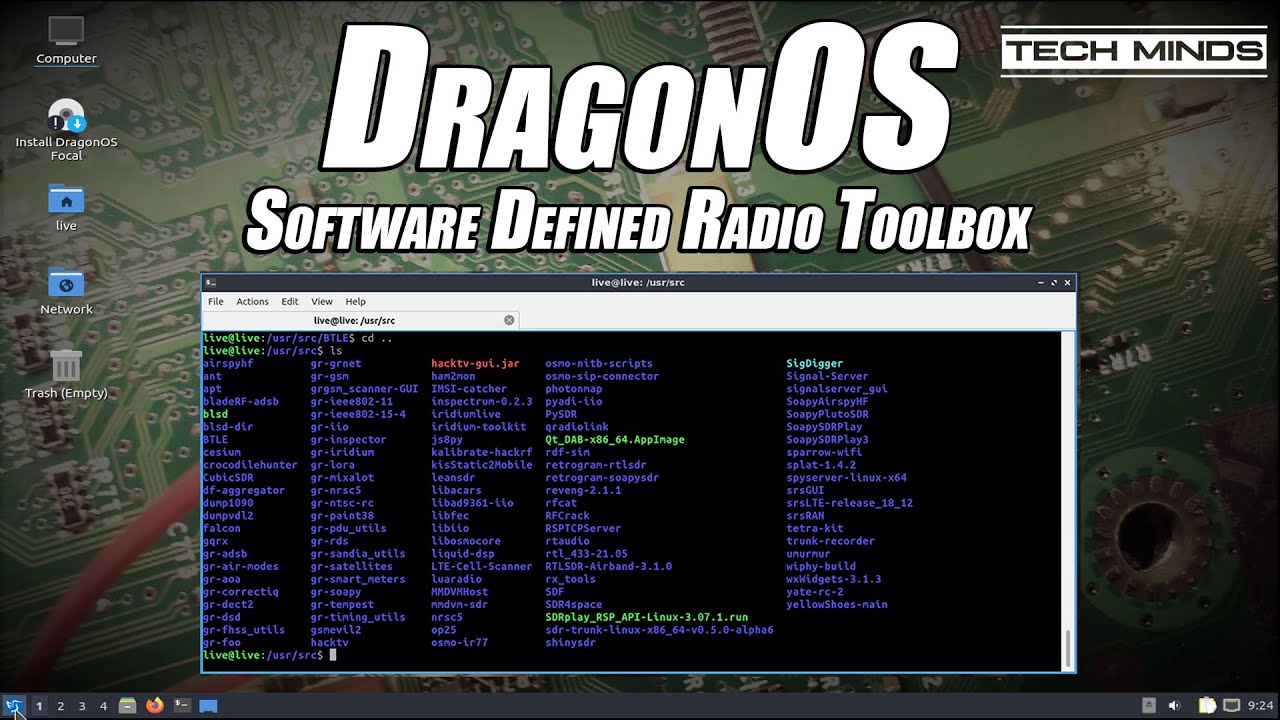Open the volume control in the system tray
This screenshot has width=1280, height=720.
pyautogui.click(x=1175, y=706)
